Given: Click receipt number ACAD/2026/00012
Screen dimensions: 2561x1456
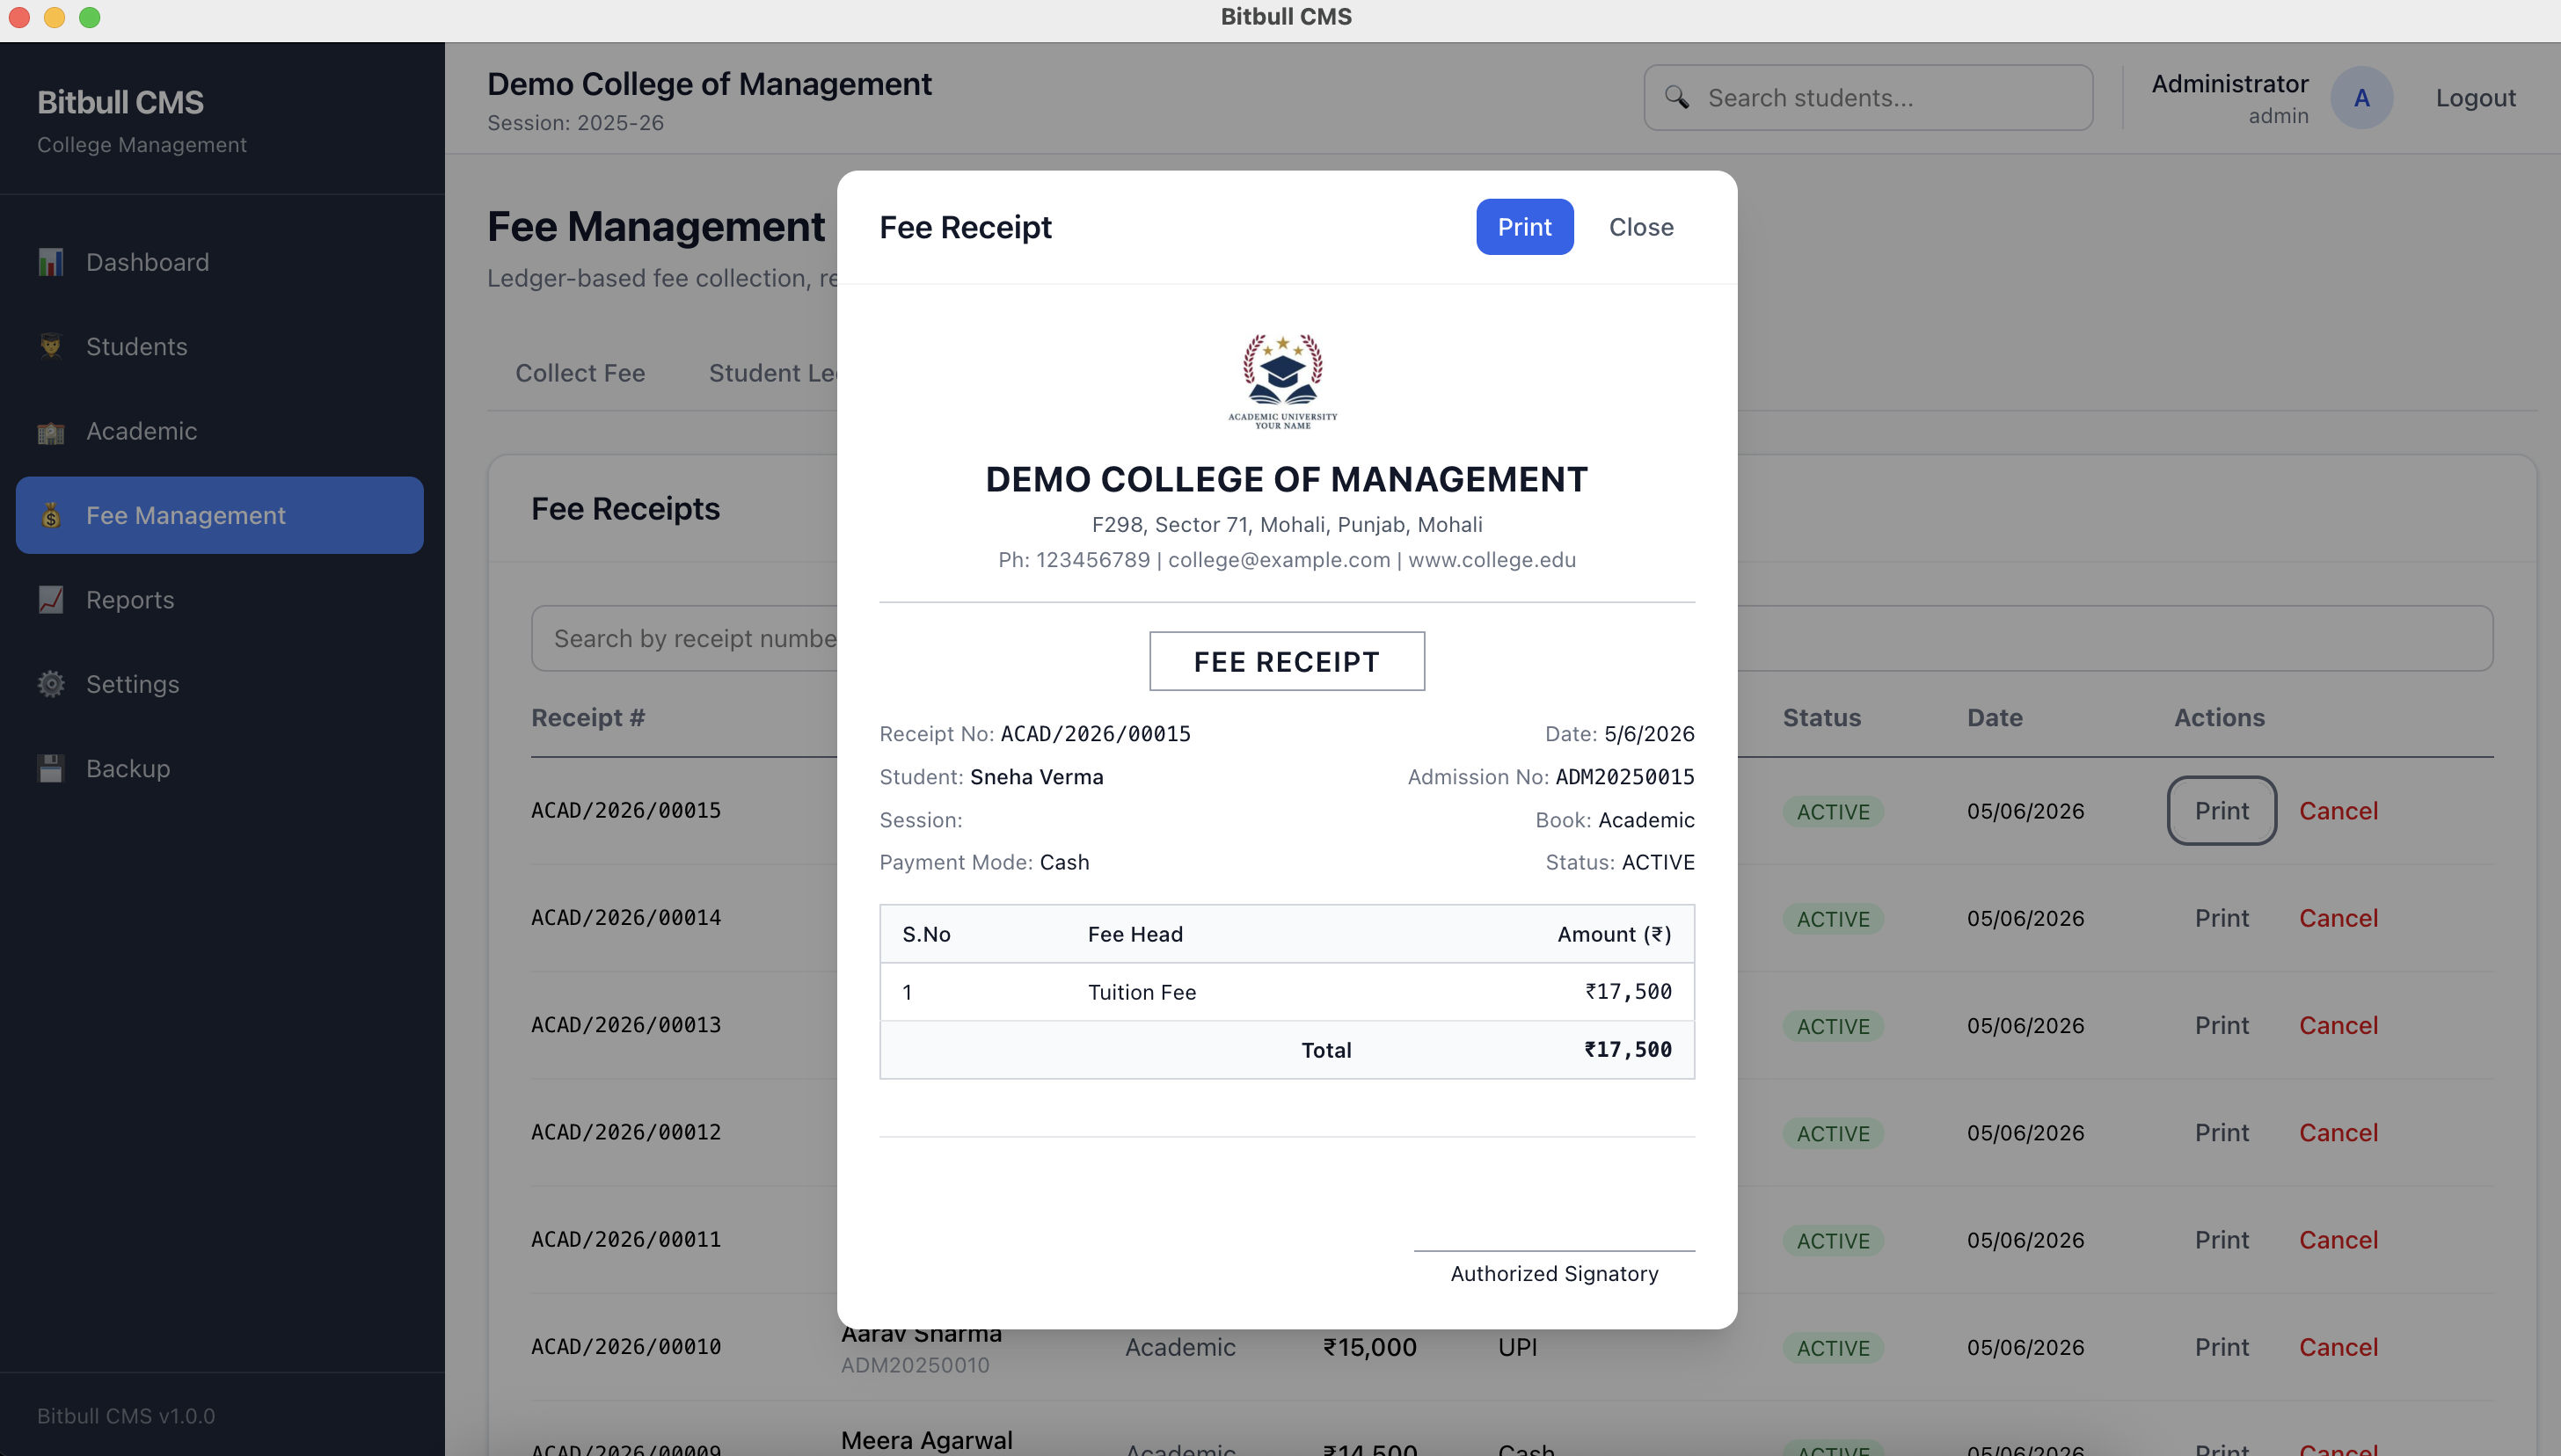Looking at the screenshot, I should point(626,1131).
